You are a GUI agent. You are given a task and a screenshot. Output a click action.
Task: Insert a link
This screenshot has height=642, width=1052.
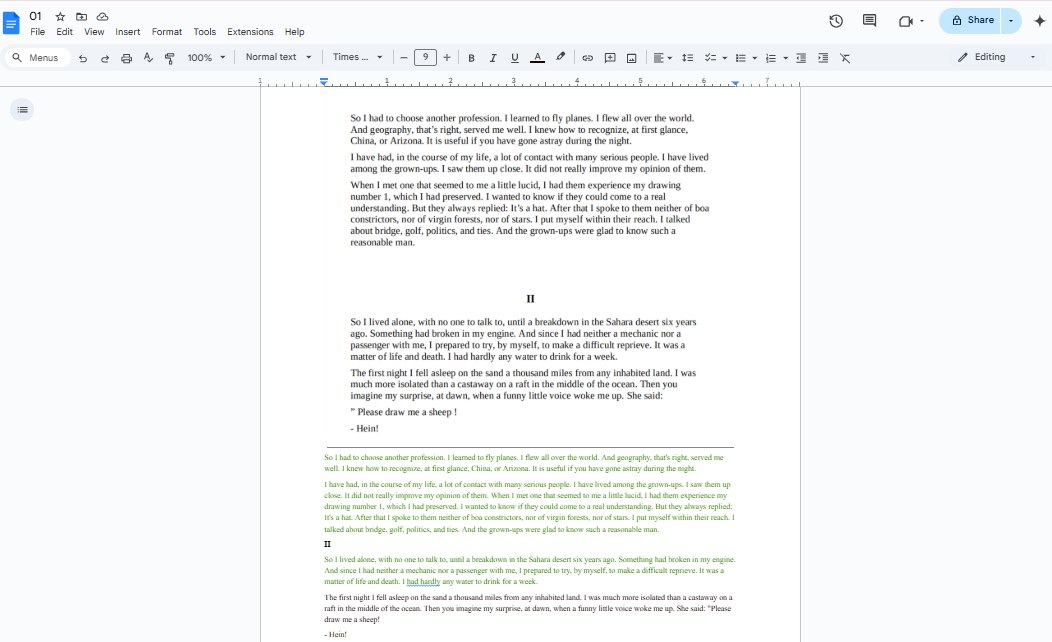click(x=589, y=57)
